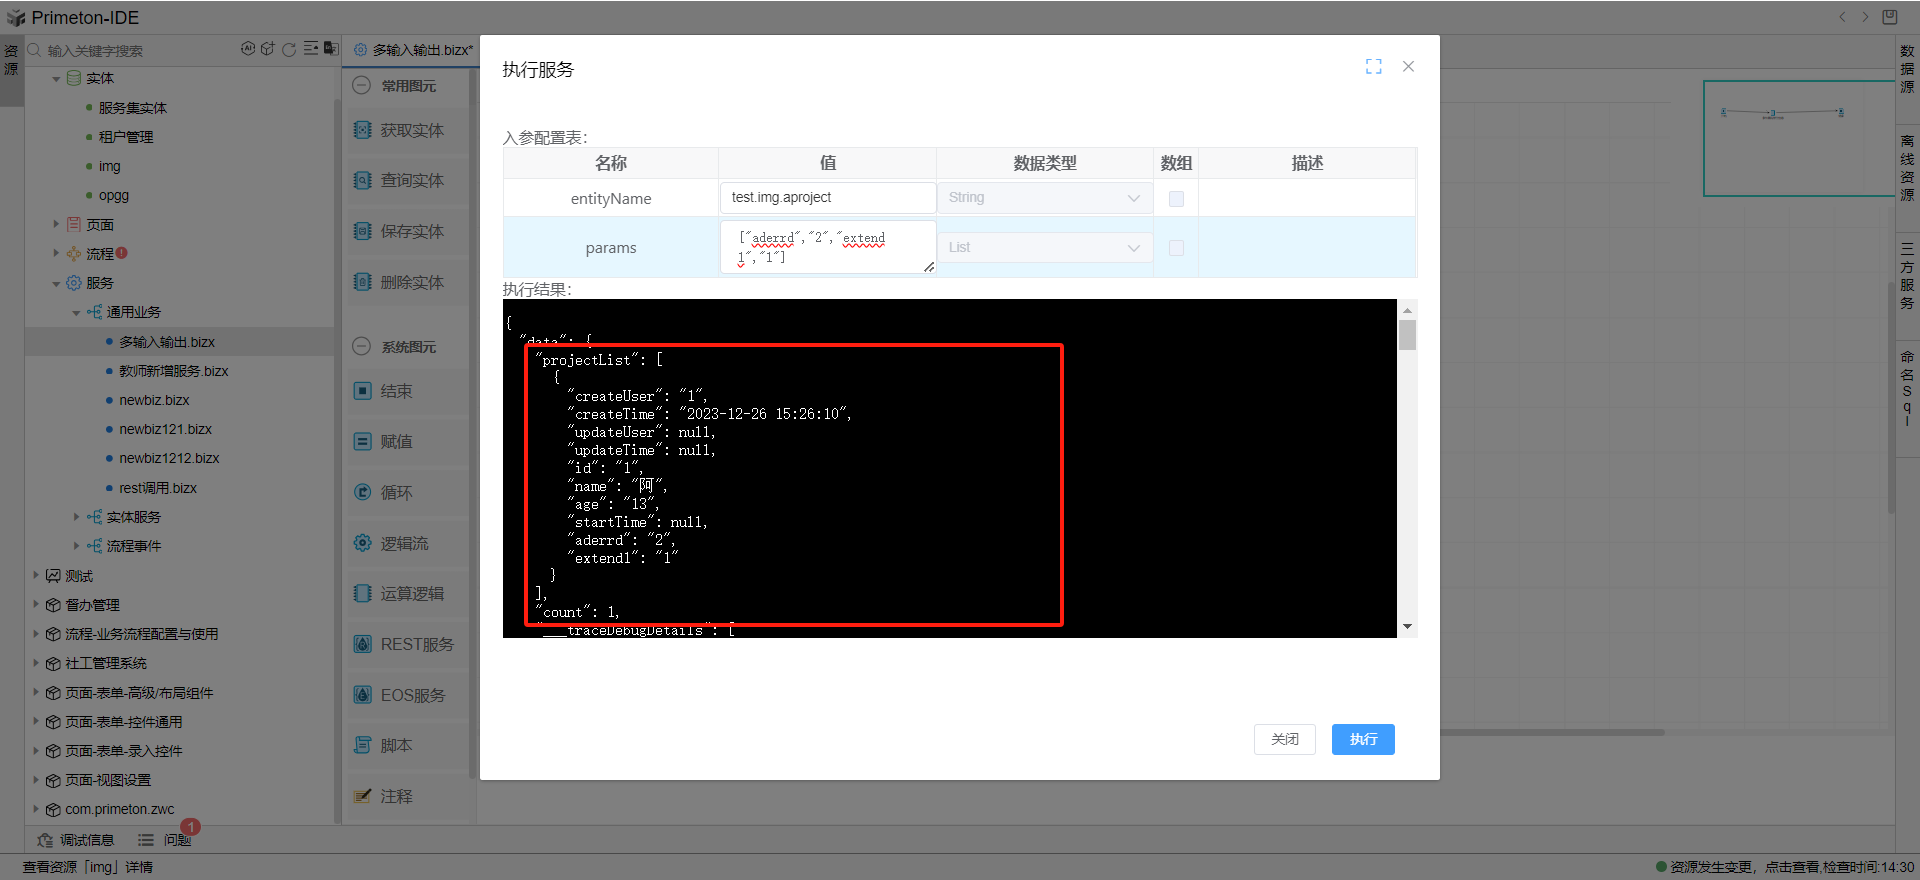Screen dimensions: 1920x880
Task: Choose the 注释 annotation icon
Action: coord(363,796)
